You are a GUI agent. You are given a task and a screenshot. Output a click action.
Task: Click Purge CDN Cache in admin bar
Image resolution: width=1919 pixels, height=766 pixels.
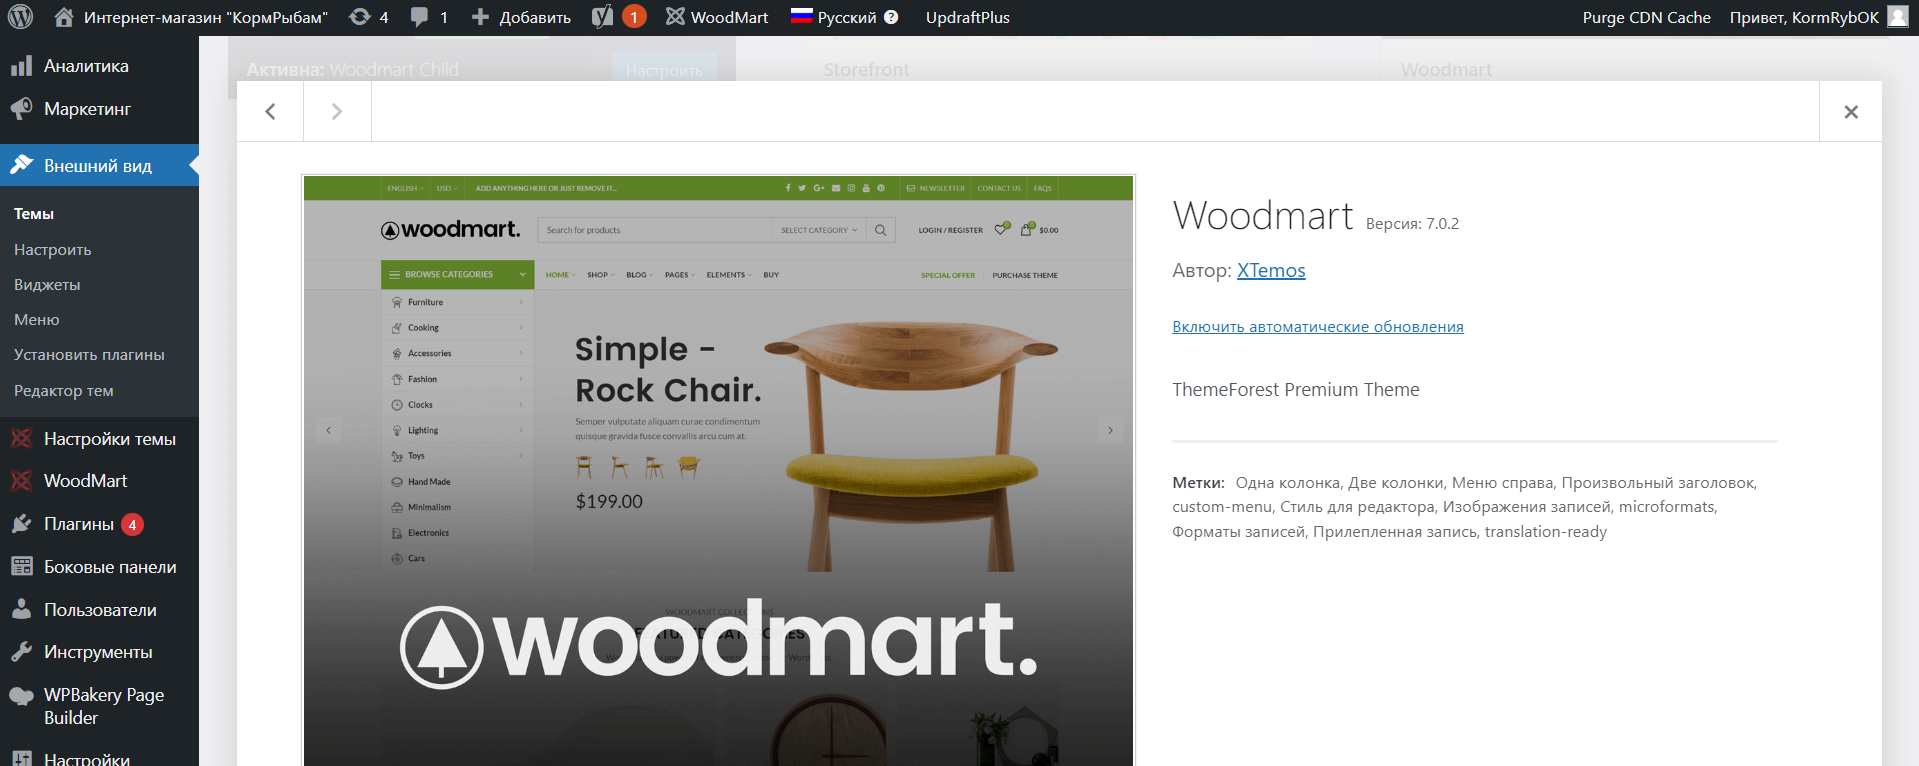click(1646, 17)
